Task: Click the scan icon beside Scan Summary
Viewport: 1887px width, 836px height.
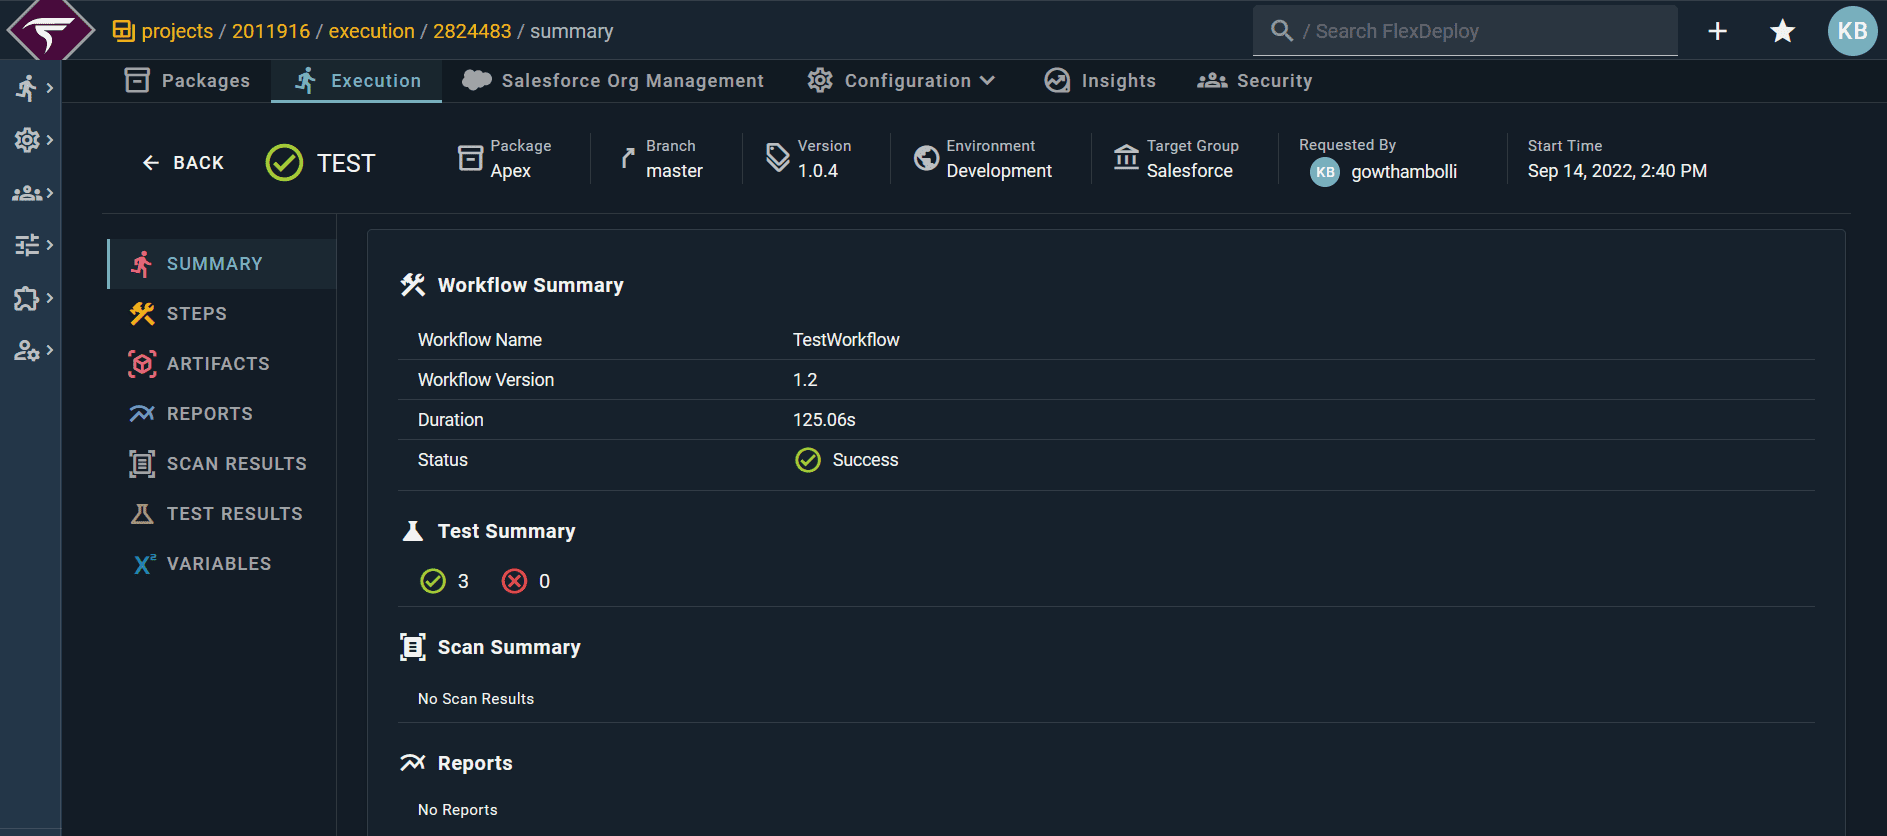Action: 413,647
